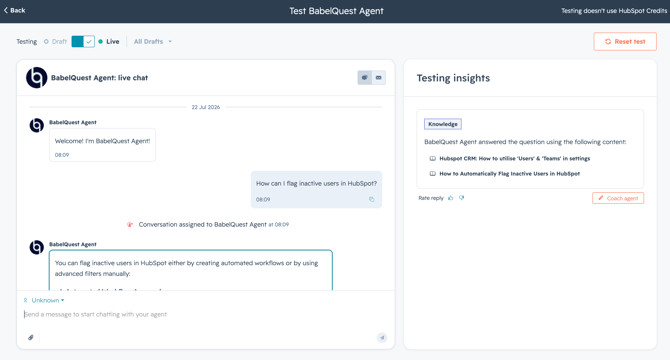Image resolution: width=670 pixels, height=360 pixels.
Task: Click the conversation assigned status icon
Action: [x=130, y=225]
